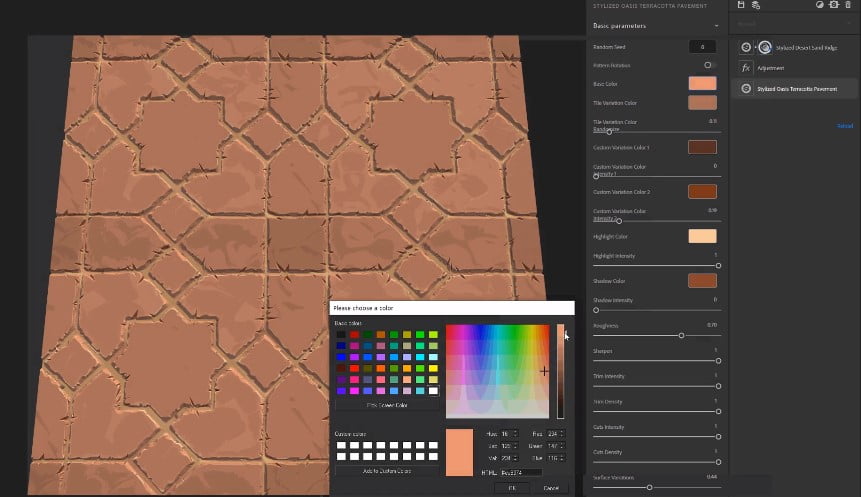Open the blend mode dropdown above the layers
This screenshot has width=861, height=497.
coord(790,24)
